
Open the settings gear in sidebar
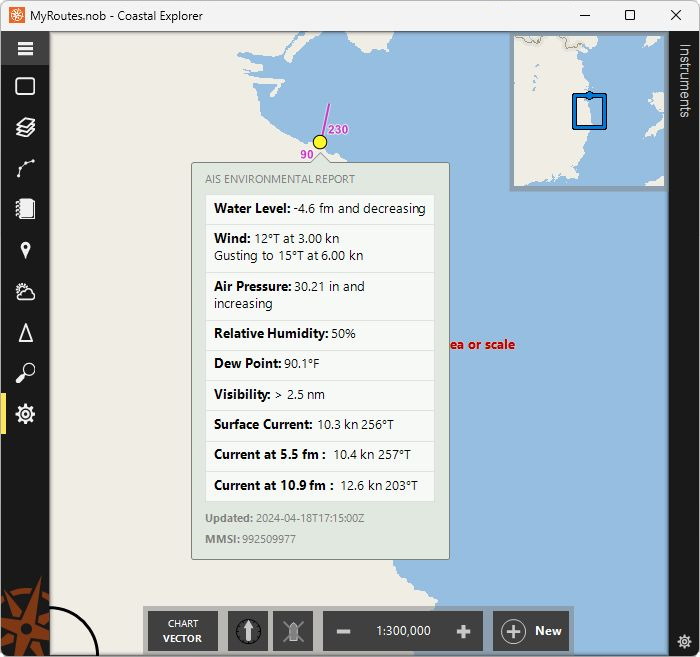pyautogui.click(x=25, y=414)
